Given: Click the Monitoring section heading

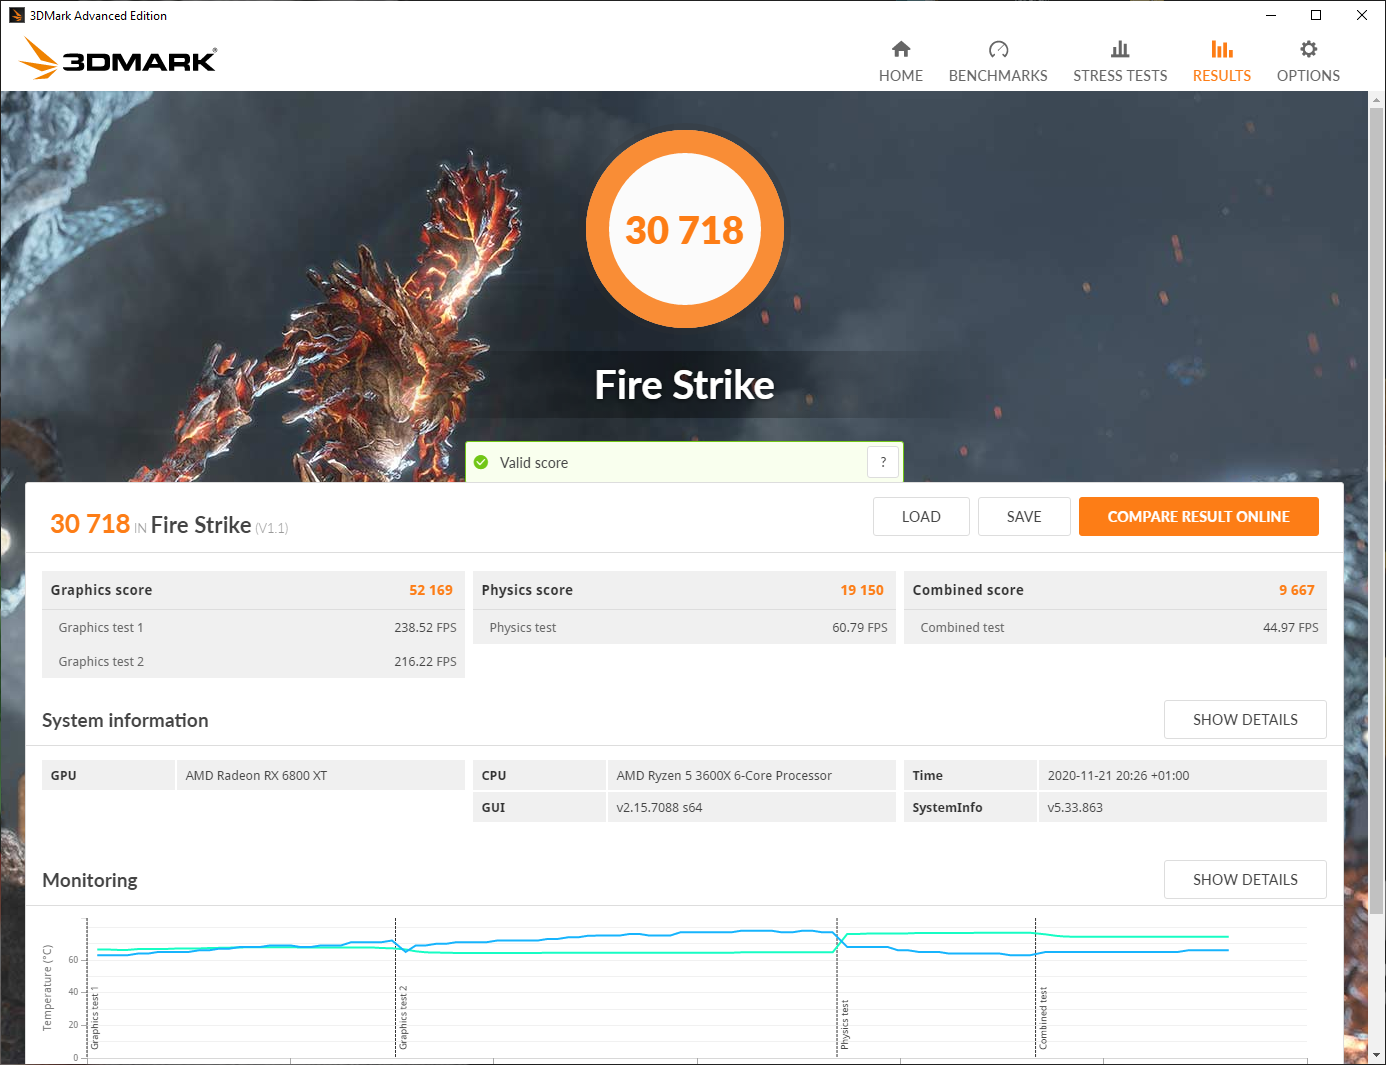Looking at the screenshot, I should coord(90,880).
